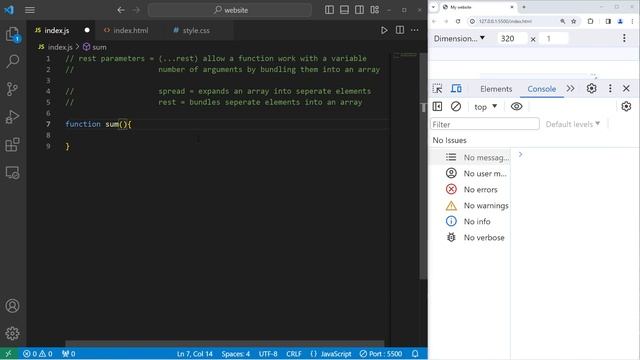Open the remote window status bar indicator
Image resolution: width=640 pixels, height=360 pixels.
tap(9, 354)
